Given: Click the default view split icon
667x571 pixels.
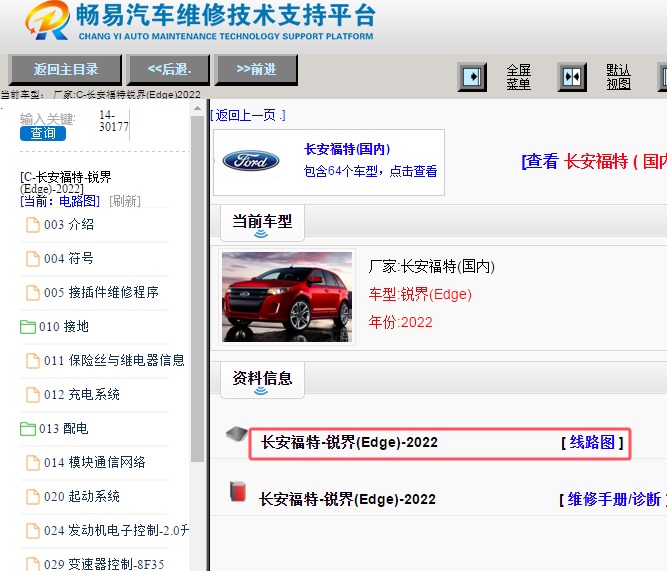Looking at the screenshot, I should tap(572, 77).
